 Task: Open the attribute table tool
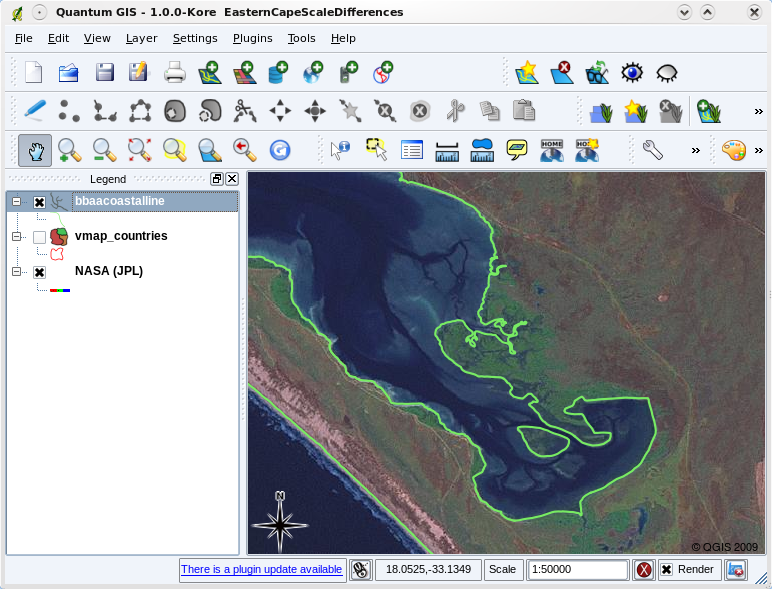tap(412, 150)
